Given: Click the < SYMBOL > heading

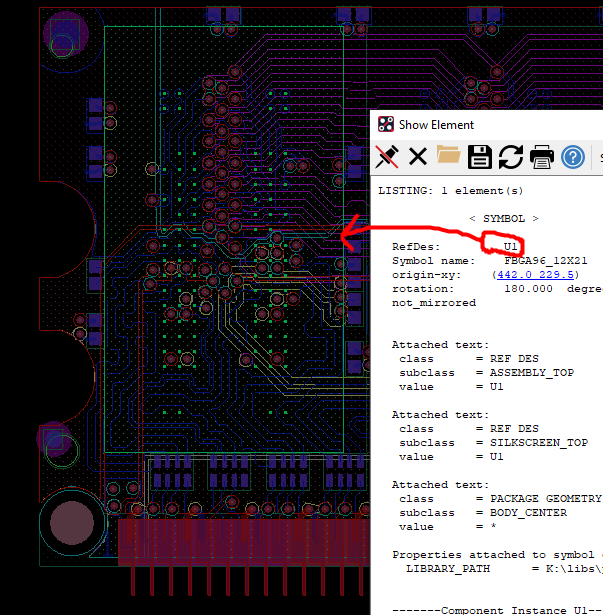Looking at the screenshot, I should 504,218.
